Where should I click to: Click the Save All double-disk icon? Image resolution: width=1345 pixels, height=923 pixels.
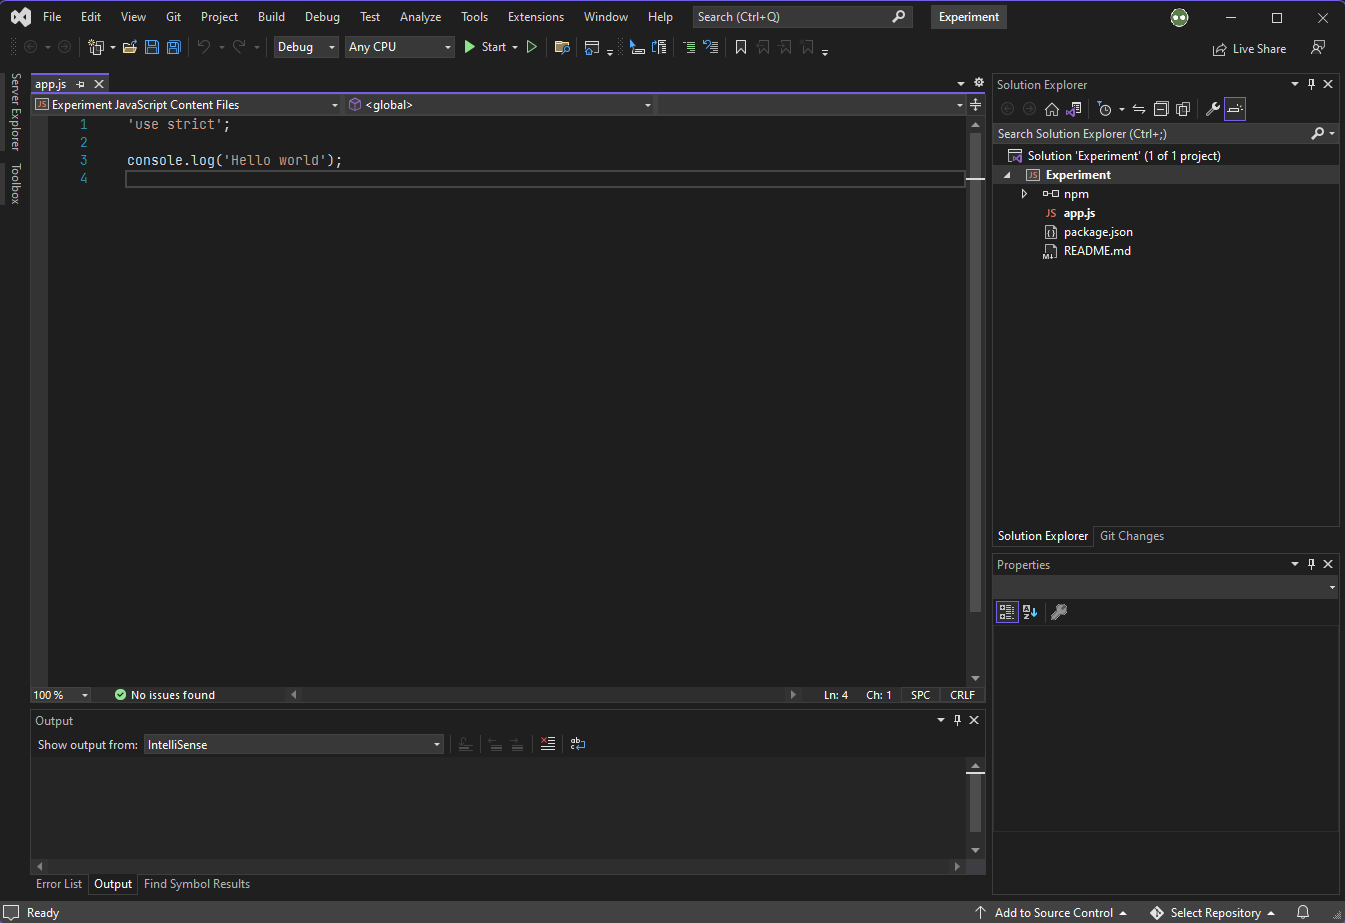pyautogui.click(x=174, y=47)
